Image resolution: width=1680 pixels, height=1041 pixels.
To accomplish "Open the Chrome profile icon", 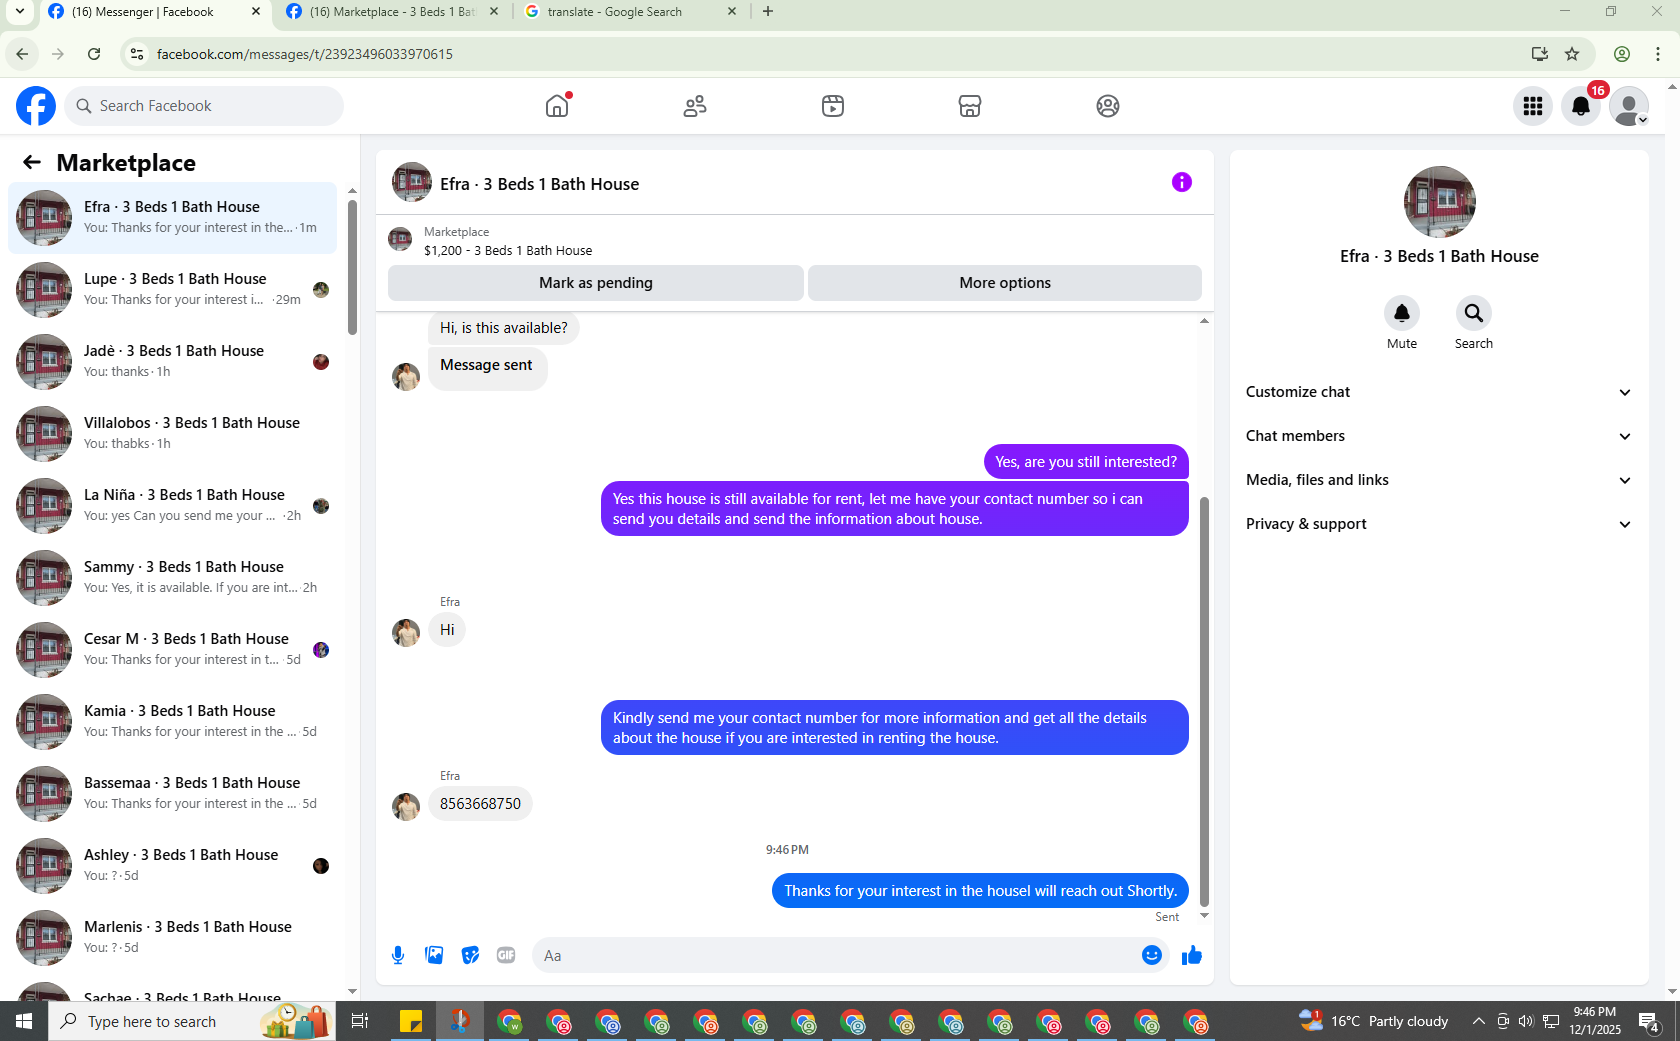I will pos(1622,54).
